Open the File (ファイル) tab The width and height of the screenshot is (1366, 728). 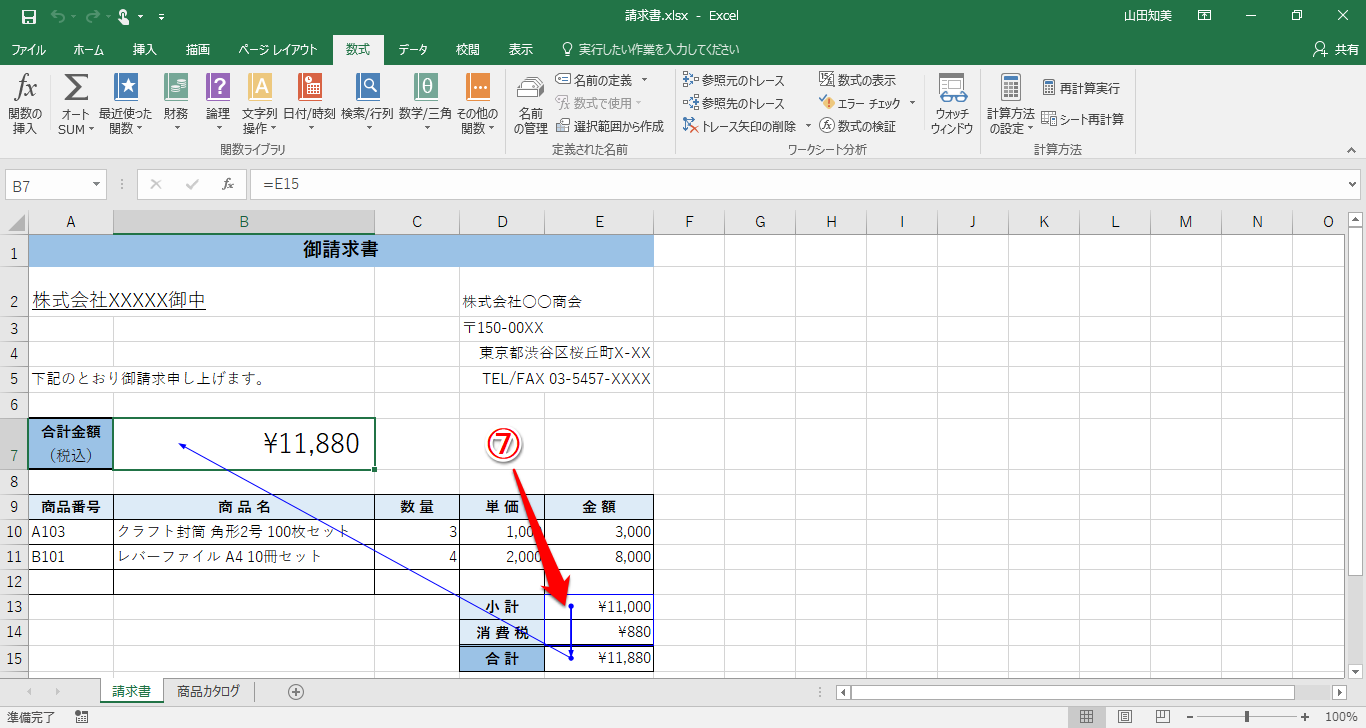click(x=28, y=49)
